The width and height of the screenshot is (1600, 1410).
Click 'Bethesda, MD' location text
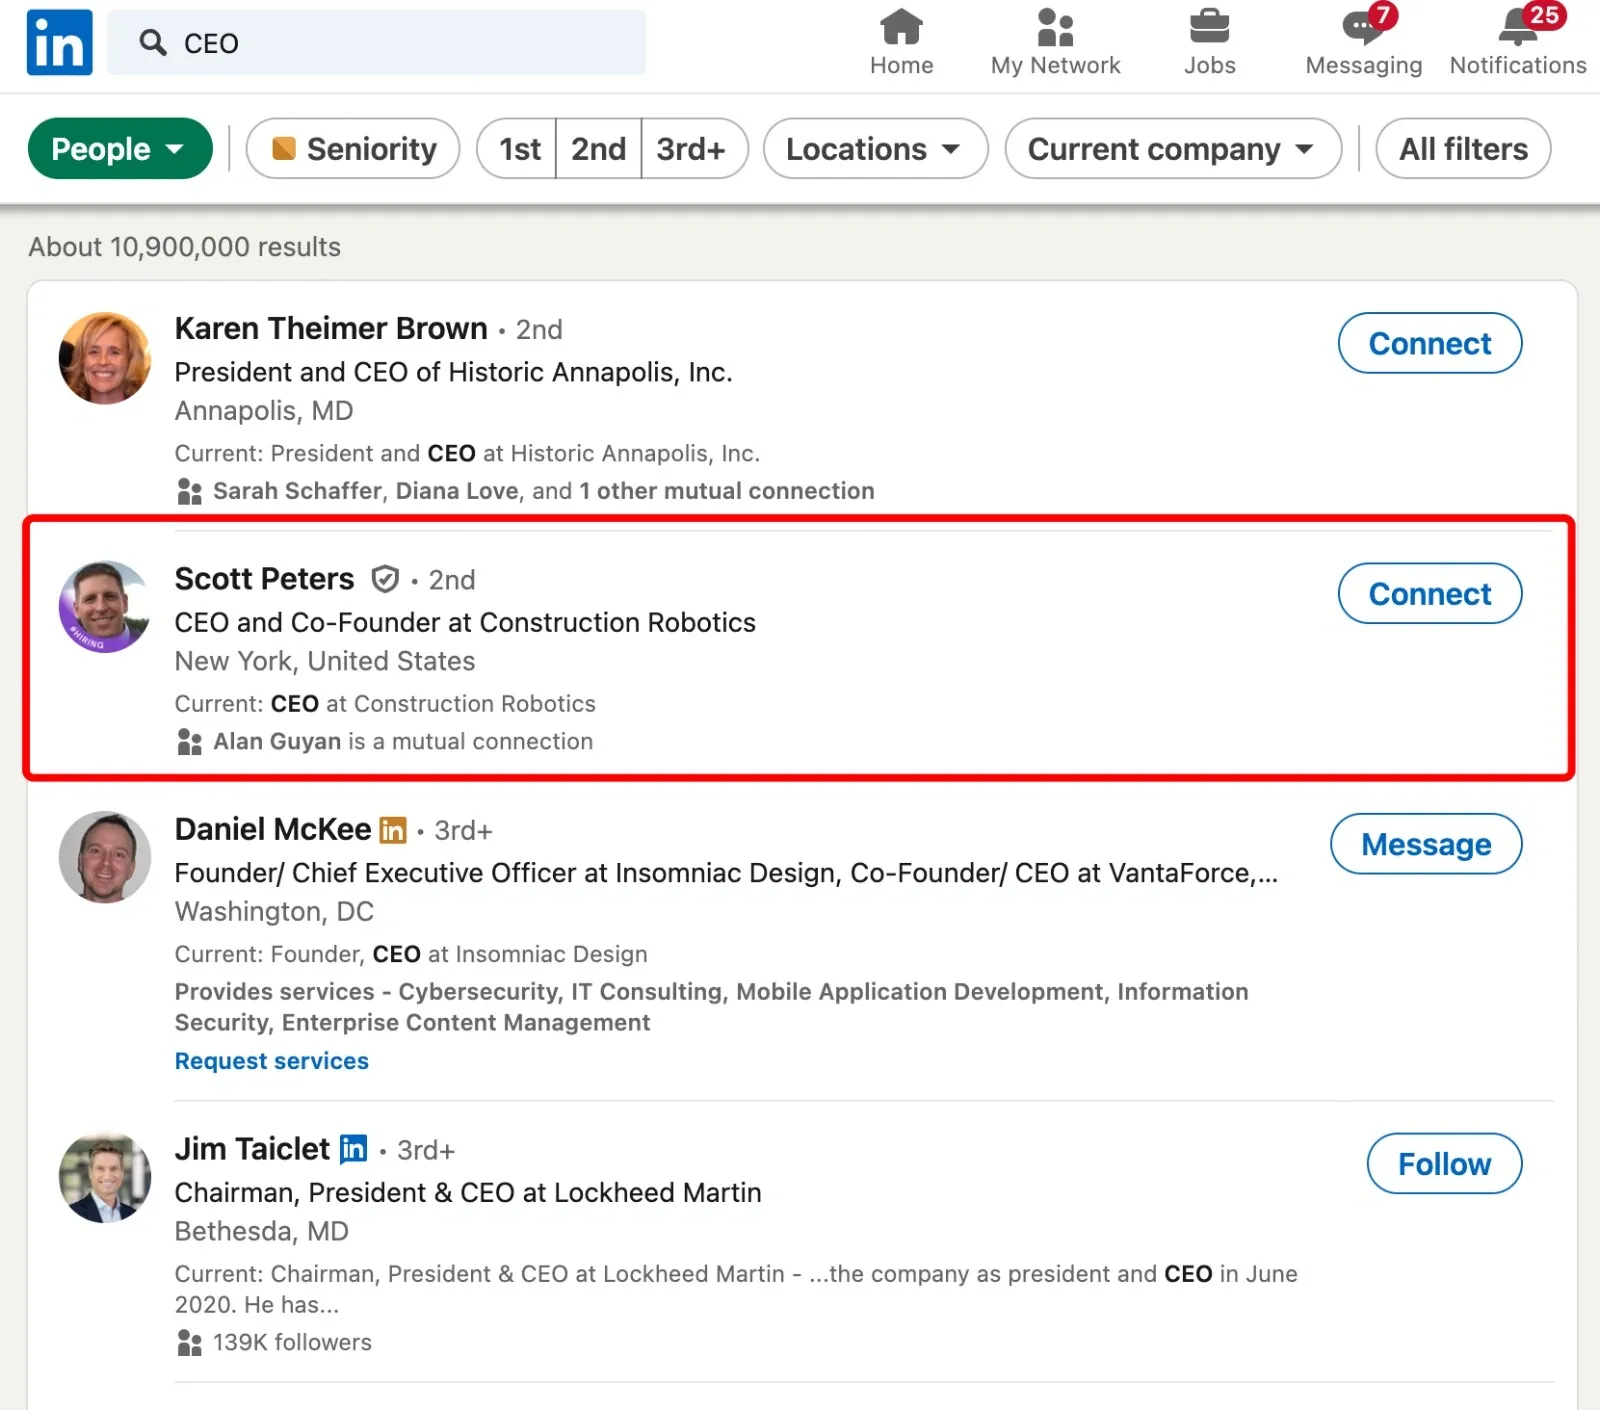coord(261,1231)
